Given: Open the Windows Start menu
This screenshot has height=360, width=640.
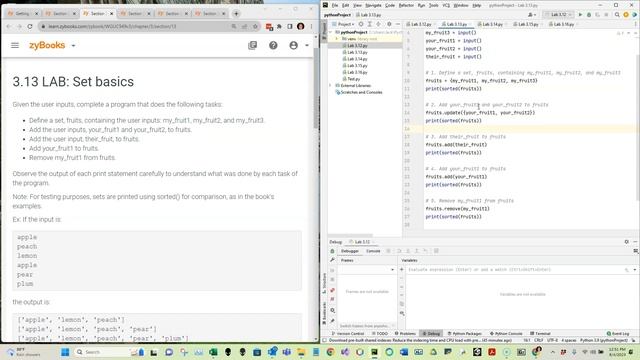Looking at the screenshot, I should [x=65, y=352].
